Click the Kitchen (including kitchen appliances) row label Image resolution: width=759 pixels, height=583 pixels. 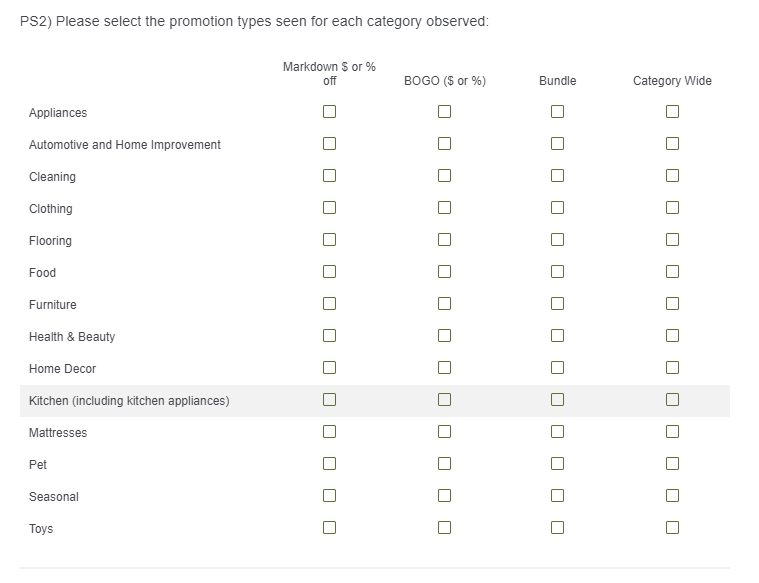[x=129, y=401]
